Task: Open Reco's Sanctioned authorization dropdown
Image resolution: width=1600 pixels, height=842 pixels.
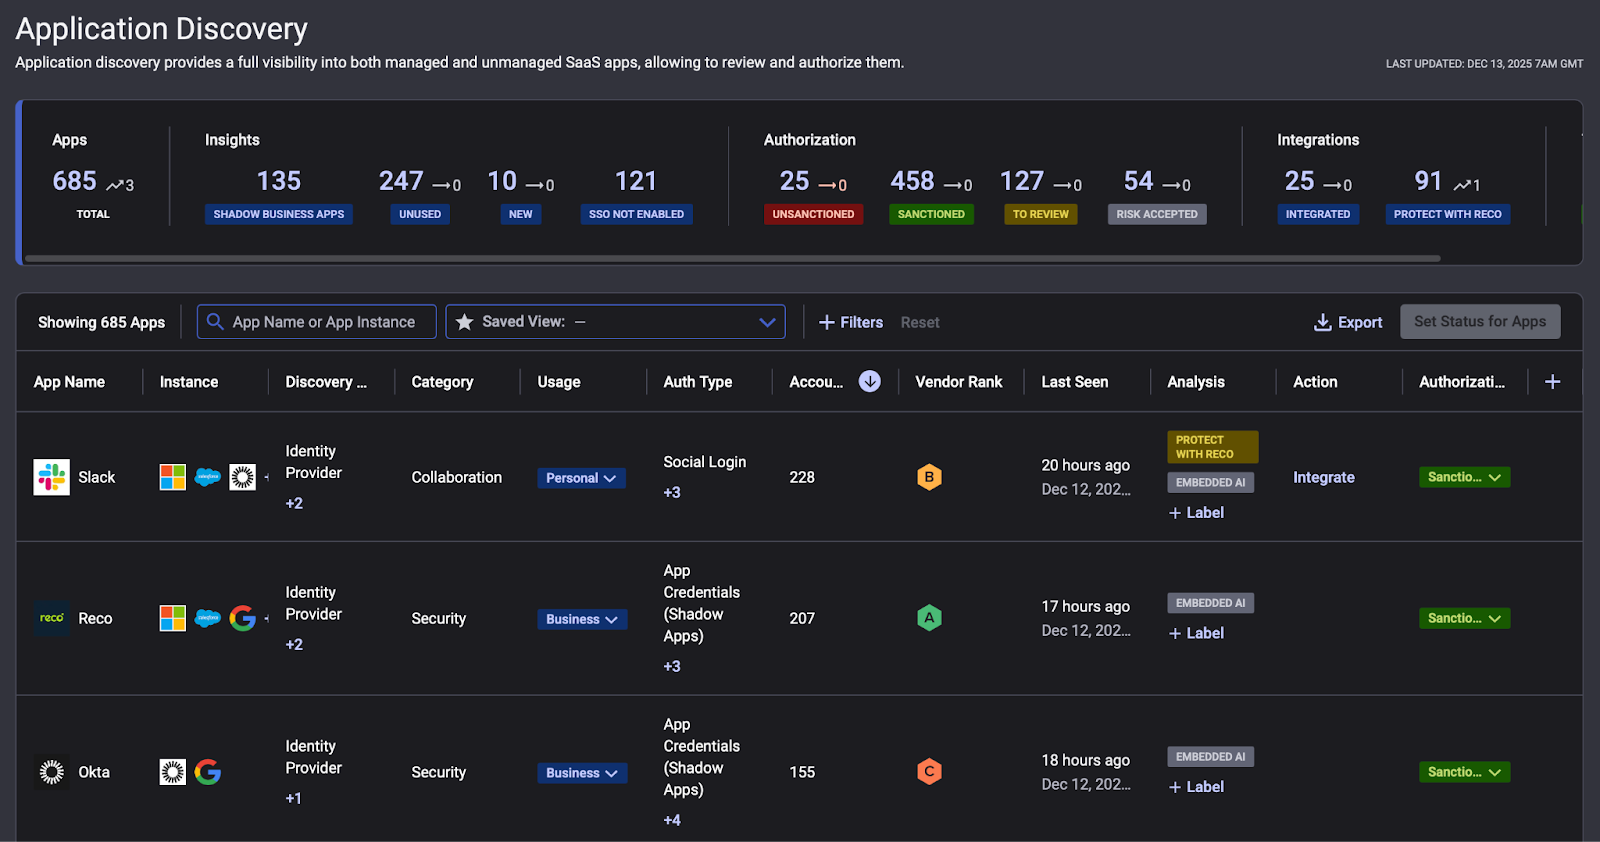Action: [x=1464, y=619]
